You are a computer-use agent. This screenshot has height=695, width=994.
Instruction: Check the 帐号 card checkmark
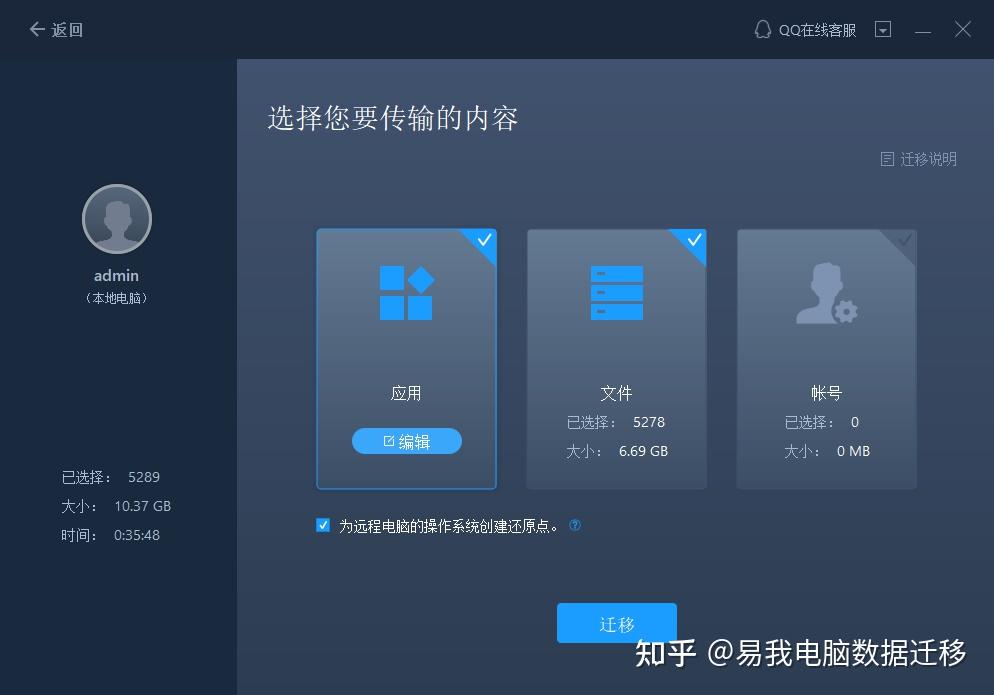point(905,240)
